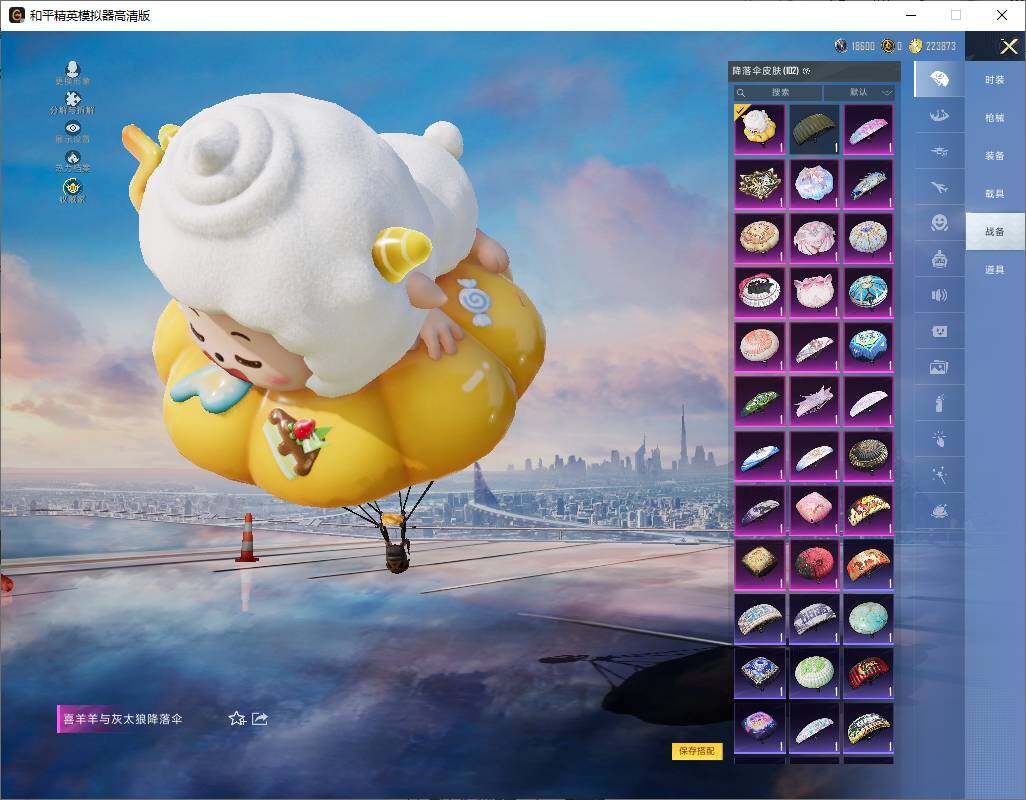Image resolution: width=1026 pixels, height=800 pixels.
Task: Toggle the eye display settings icon
Action: (73, 128)
